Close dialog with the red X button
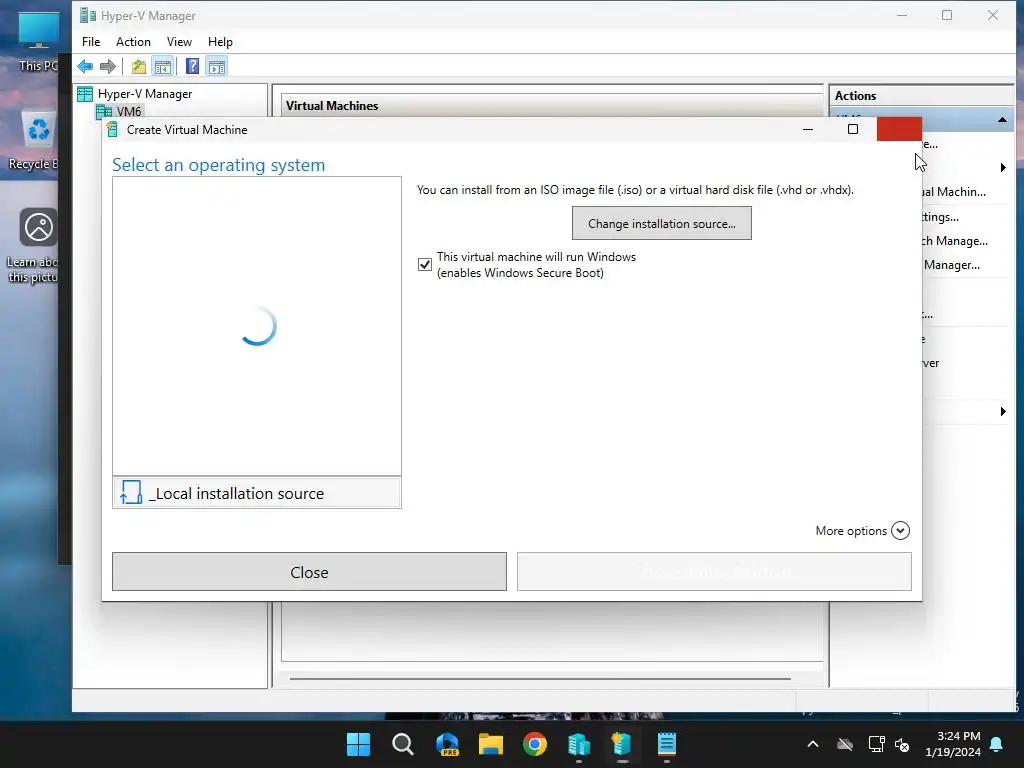The image size is (1024, 768). pyautogui.click(x=899, y=129)
